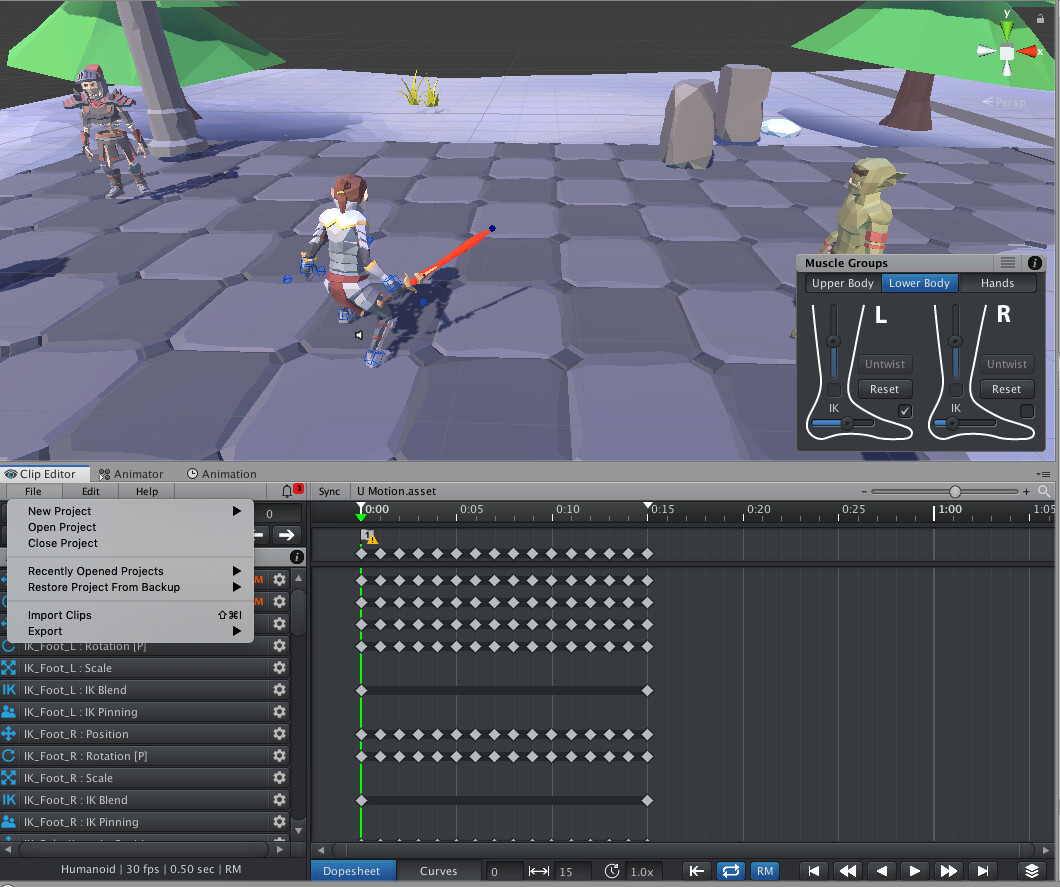Toggle loop playback in the transport bar

732,871
